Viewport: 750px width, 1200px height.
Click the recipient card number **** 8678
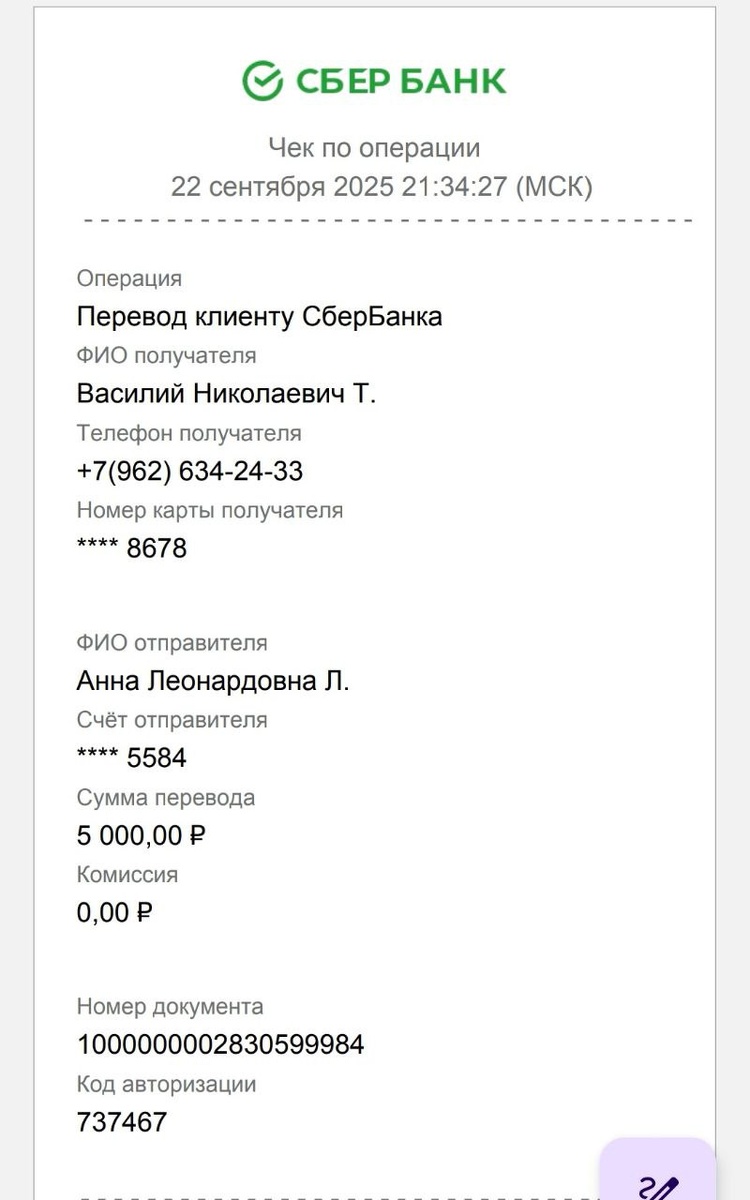coord(131,548)
